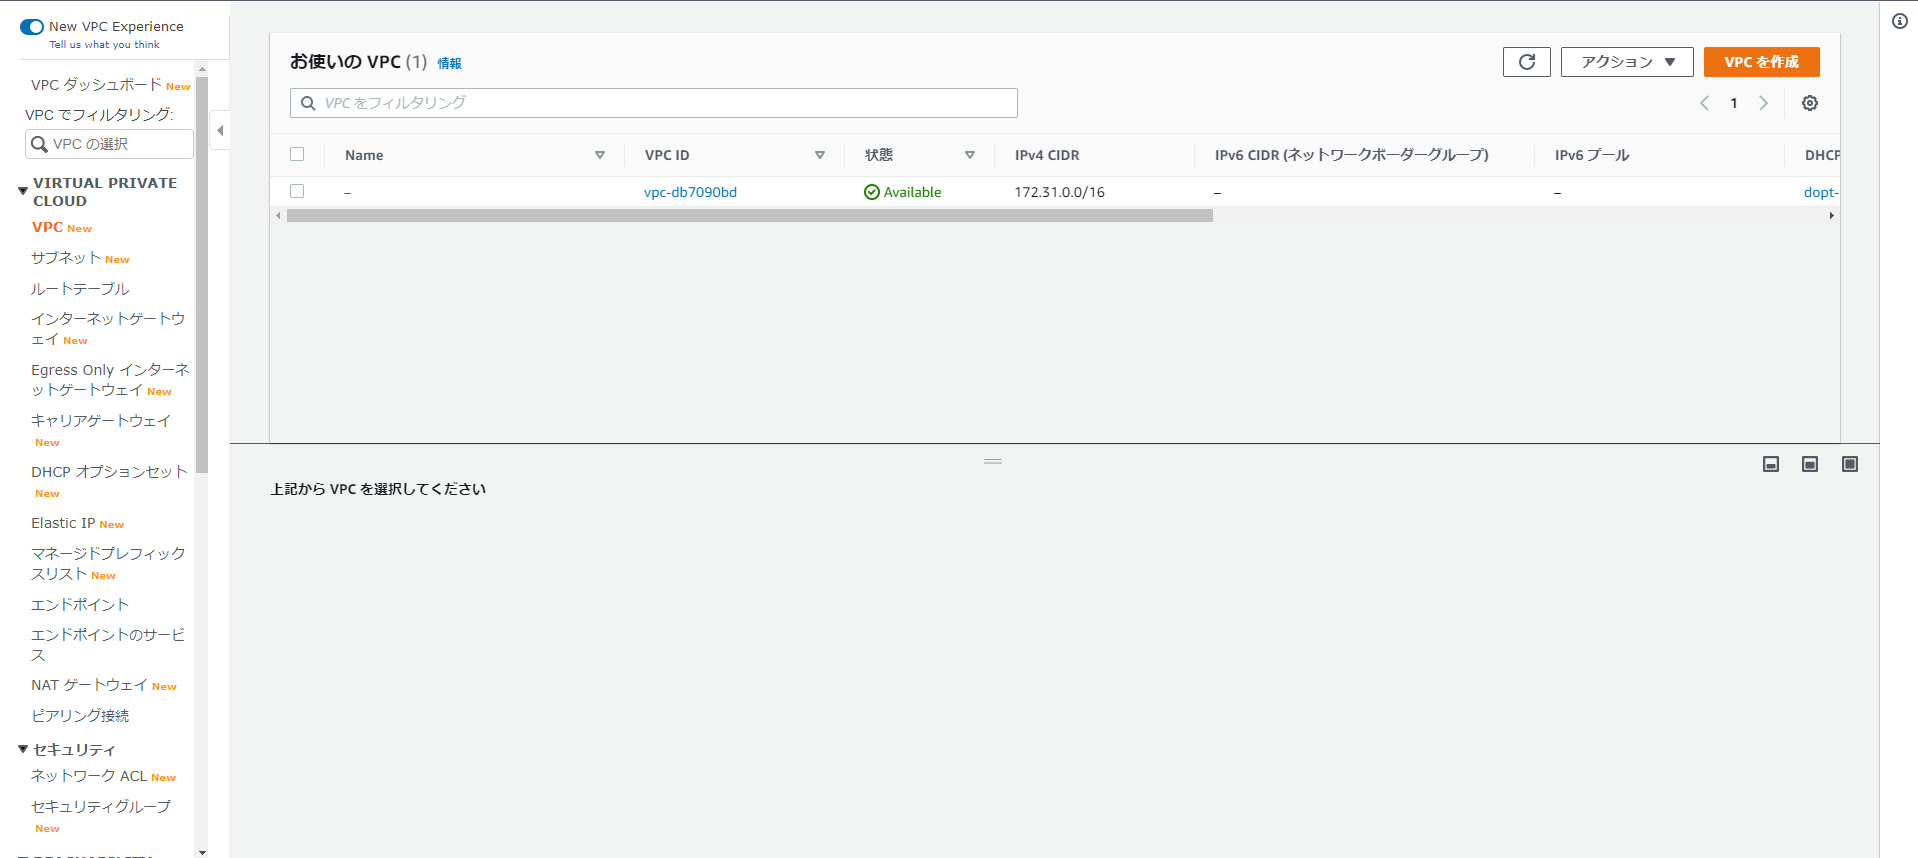Image resolution: width=1918 pixels, height=858 pixels.
Task: Click the panel resize handle
Action: [992, 461]
